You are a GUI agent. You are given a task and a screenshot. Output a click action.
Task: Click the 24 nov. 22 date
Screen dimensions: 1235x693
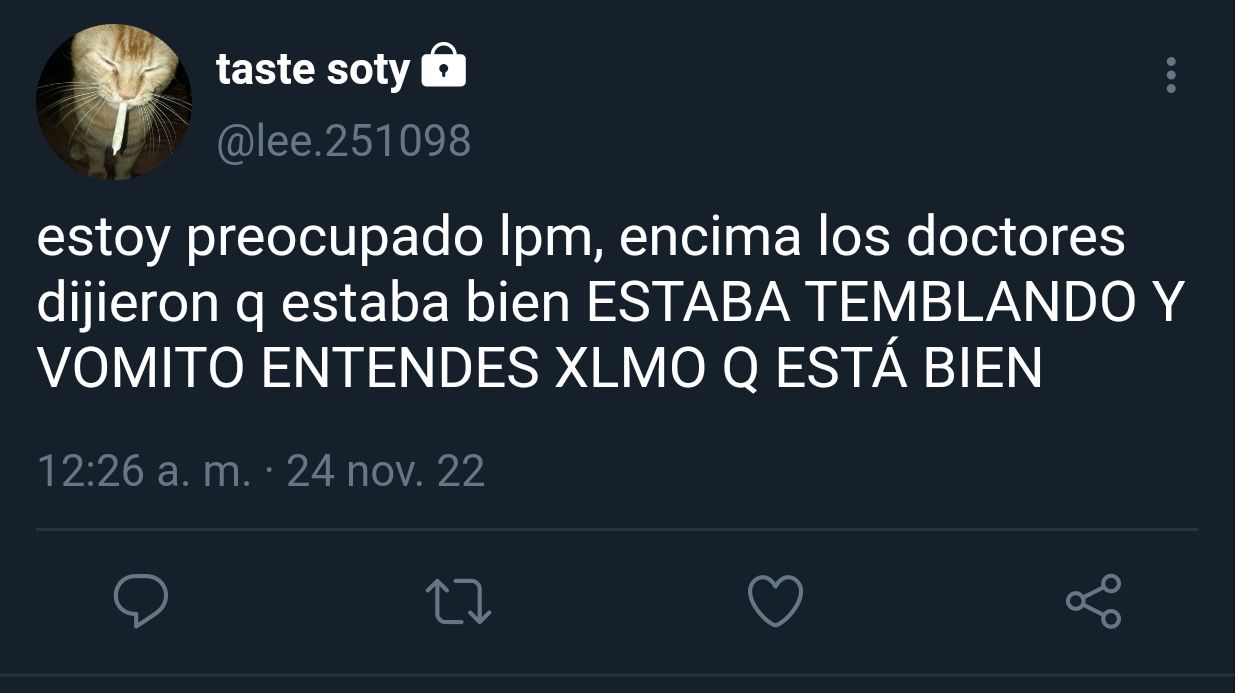click(385, 470)
